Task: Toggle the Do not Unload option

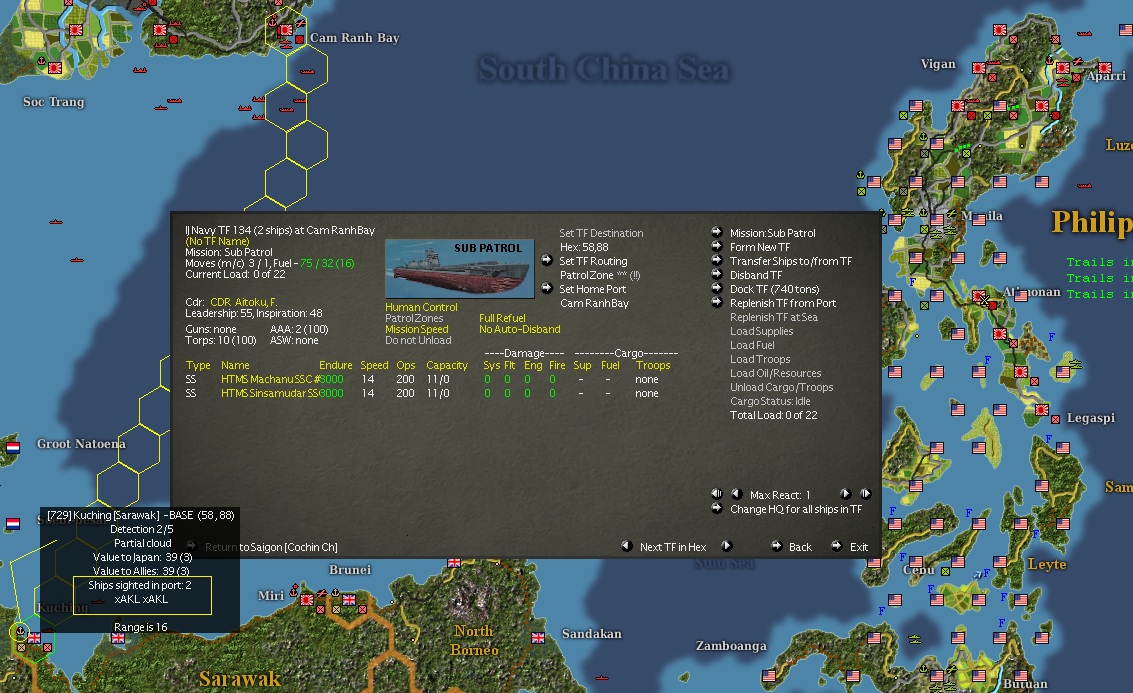Action: tap(418, 340)
